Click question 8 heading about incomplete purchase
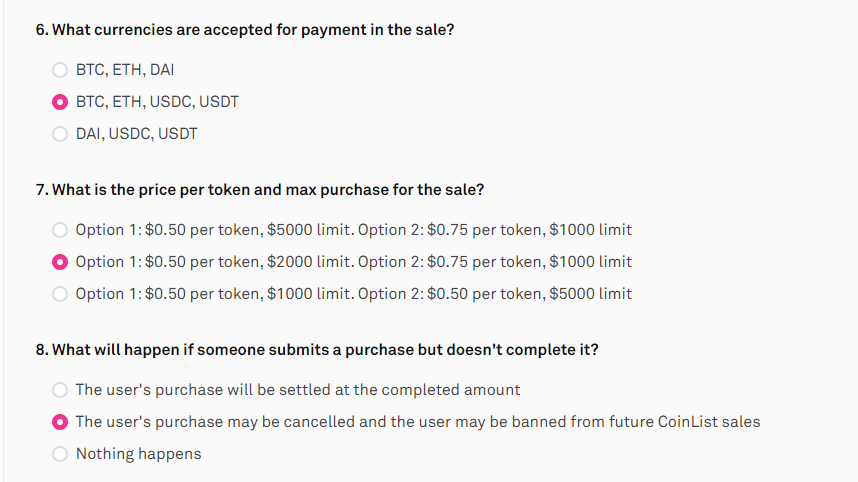 point(317,350)
